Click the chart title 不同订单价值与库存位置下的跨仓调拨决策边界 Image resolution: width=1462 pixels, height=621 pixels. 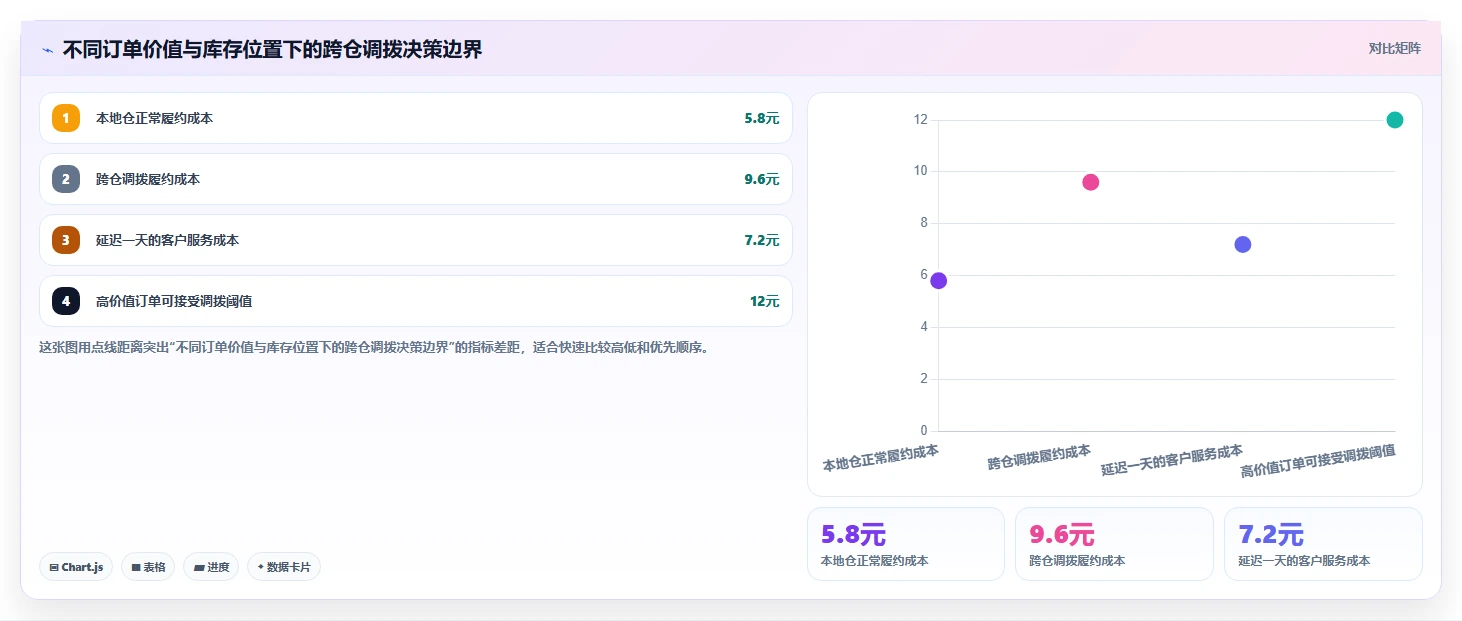pyautogui.click(x=272, y=49)
